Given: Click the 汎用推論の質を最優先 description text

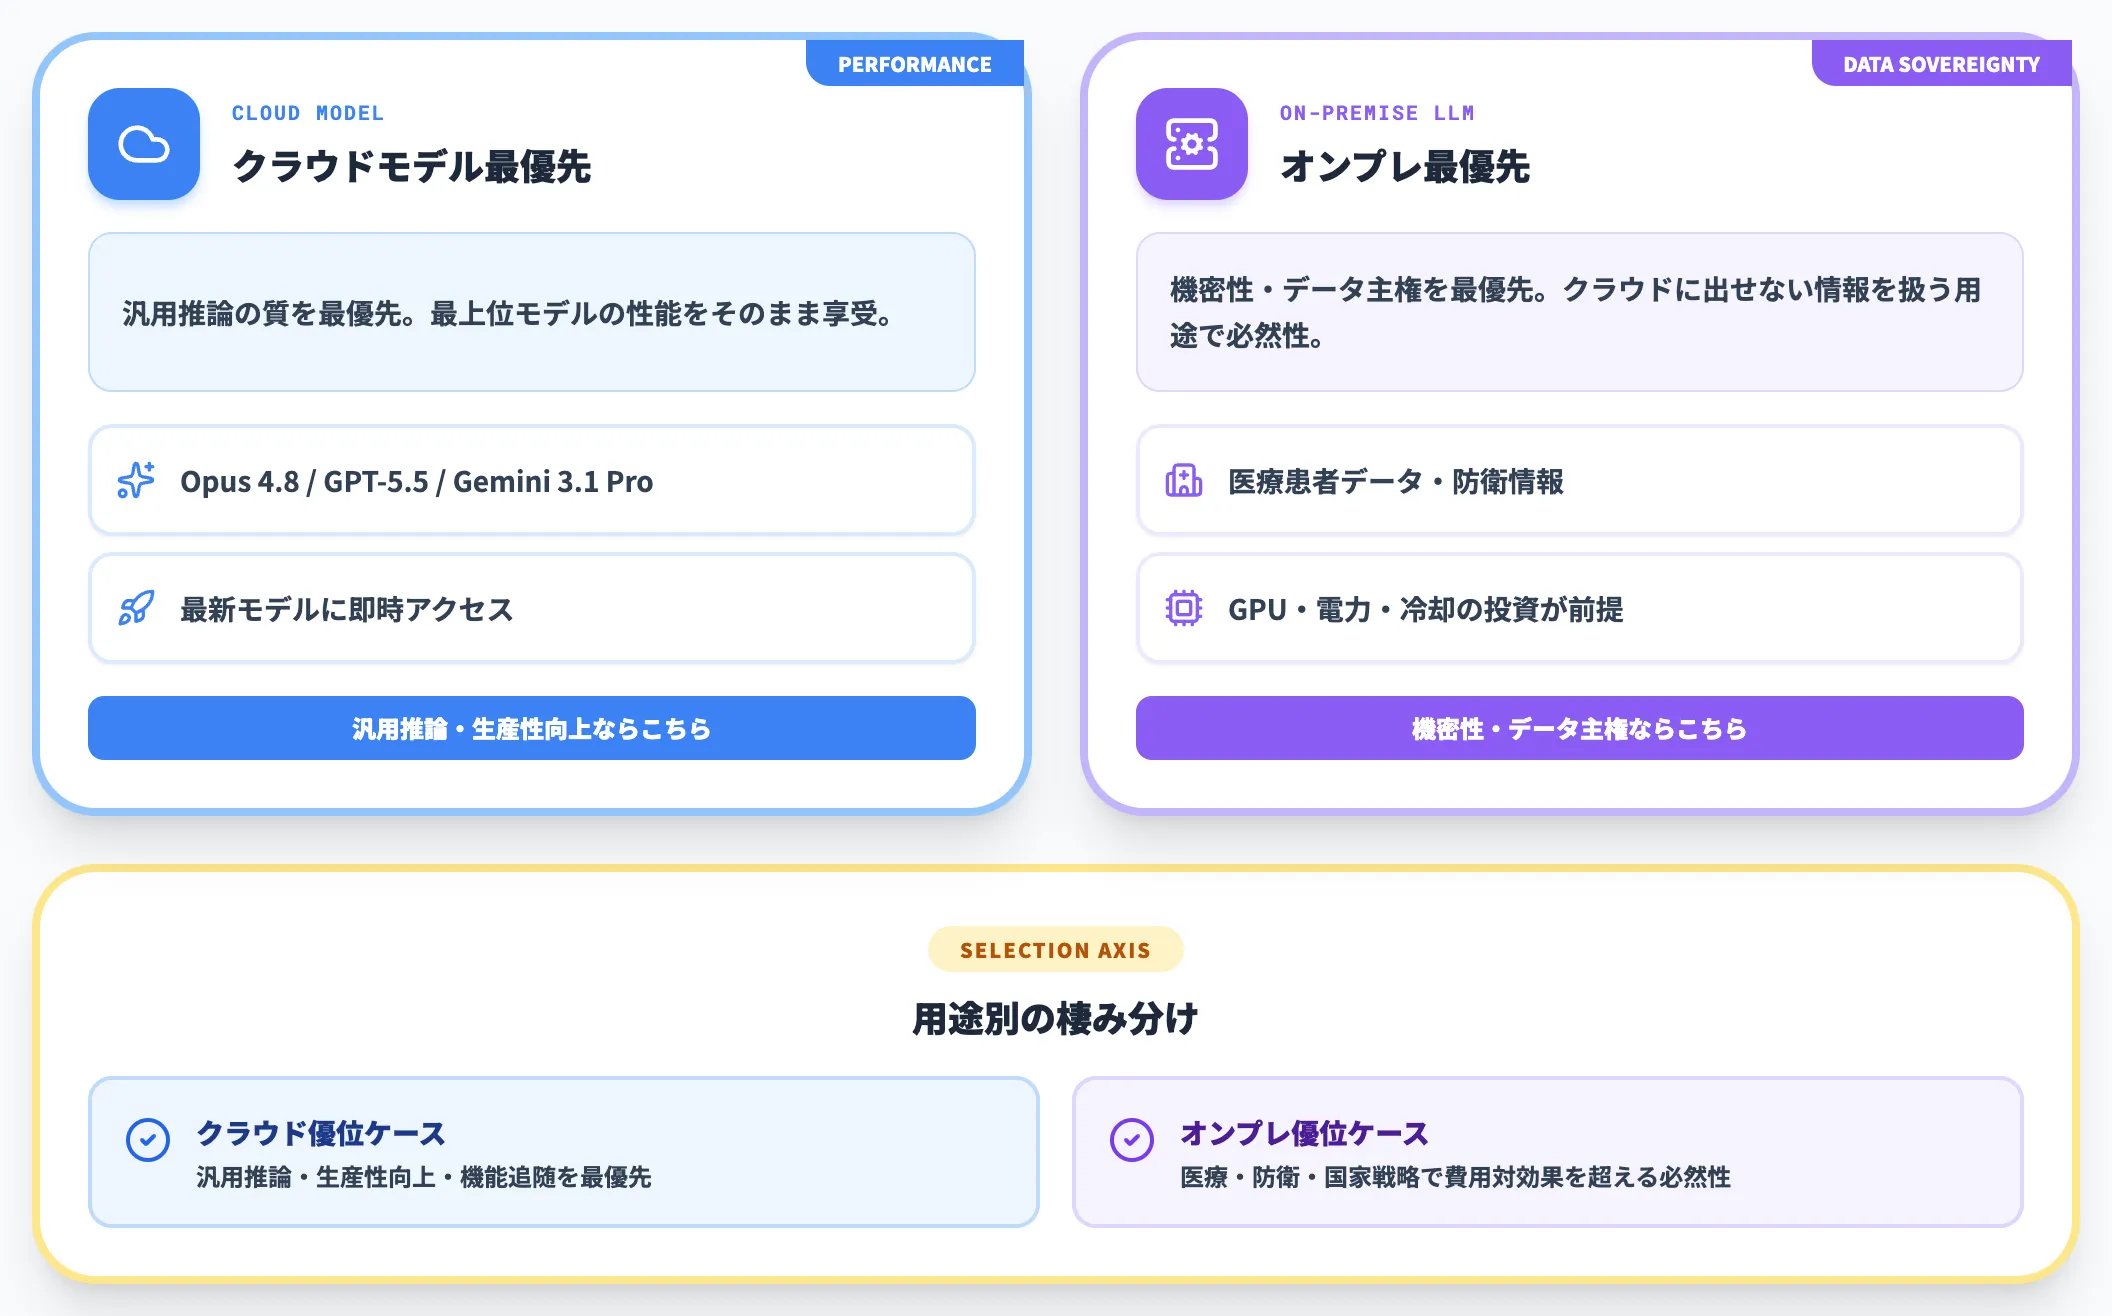Looking at the screenshot, I should click(x=508, y=313).
